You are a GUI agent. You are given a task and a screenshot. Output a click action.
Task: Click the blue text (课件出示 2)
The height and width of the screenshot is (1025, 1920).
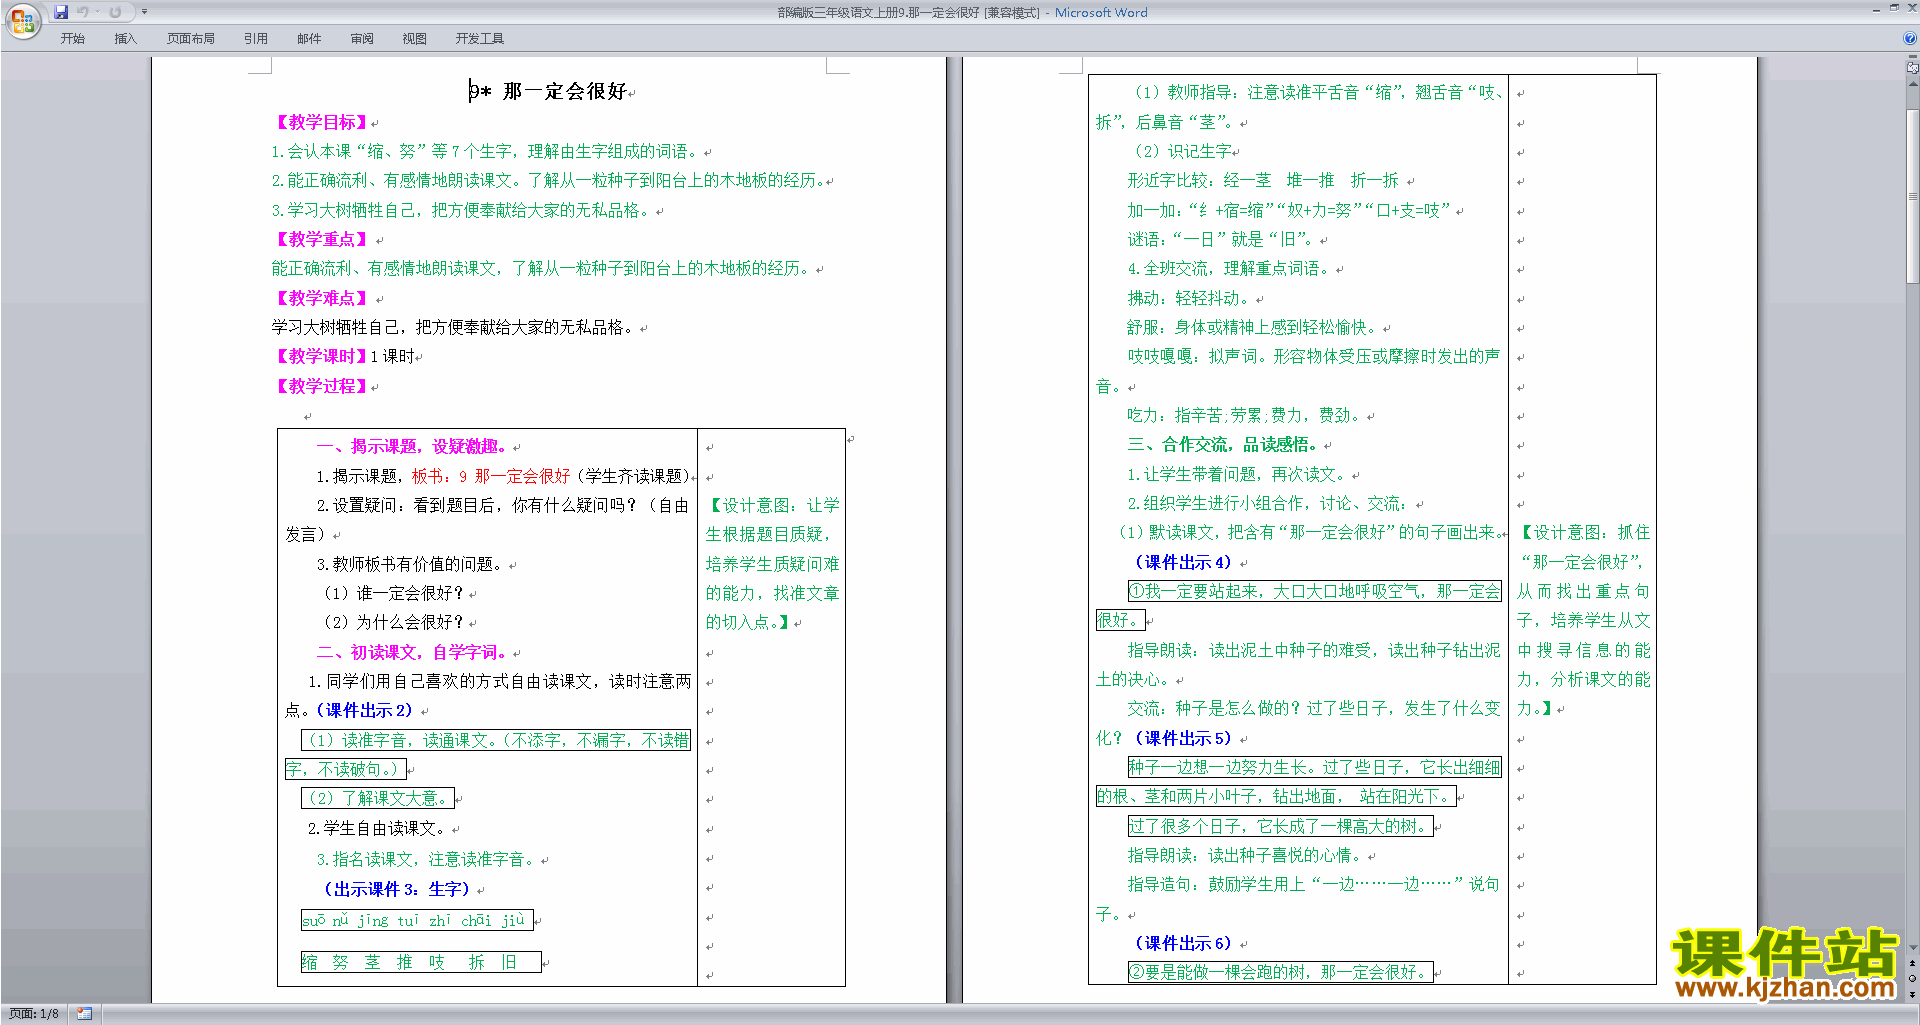[364, 710]
